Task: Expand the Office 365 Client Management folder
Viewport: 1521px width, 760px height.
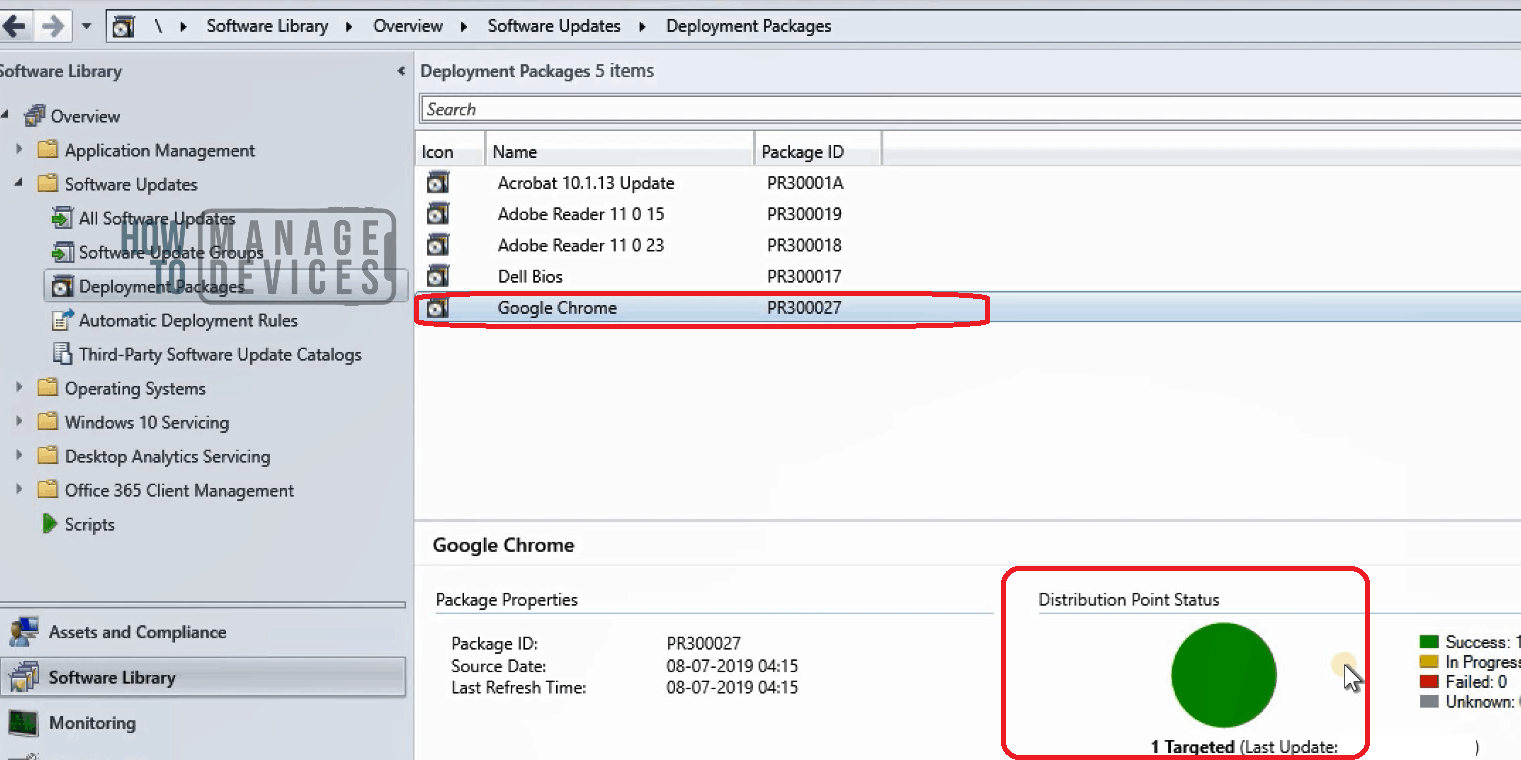Action: pyautogui.click(x=19, y=490)
